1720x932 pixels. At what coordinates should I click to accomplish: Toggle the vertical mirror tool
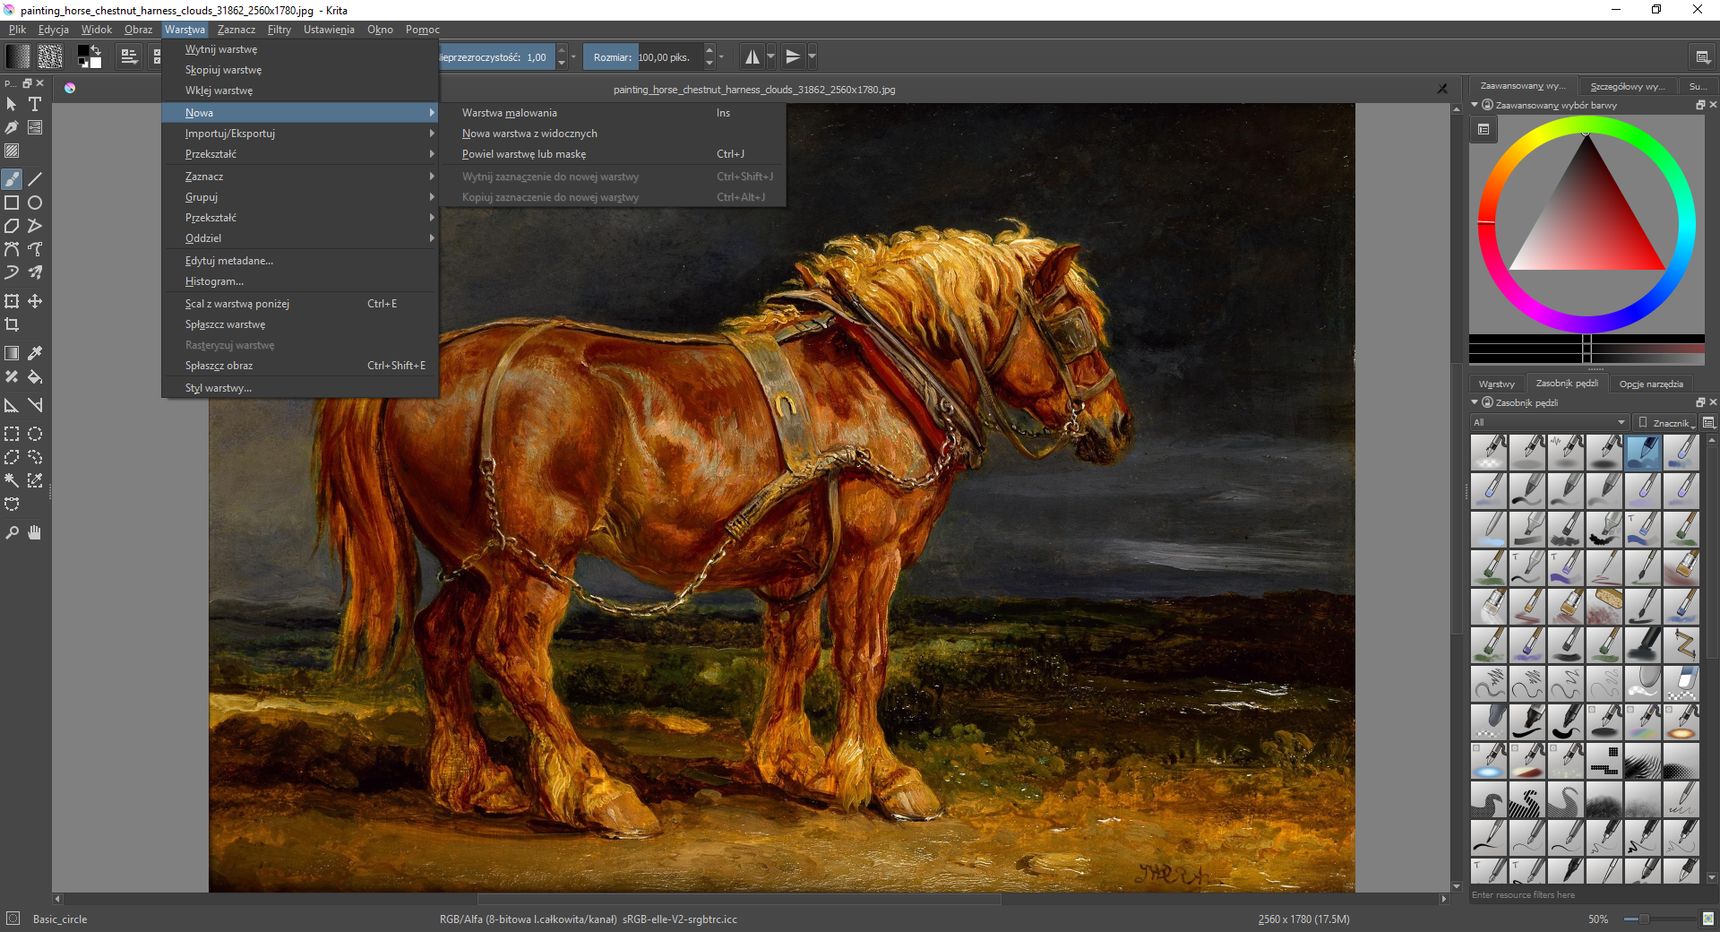click(x=793, y=57)
